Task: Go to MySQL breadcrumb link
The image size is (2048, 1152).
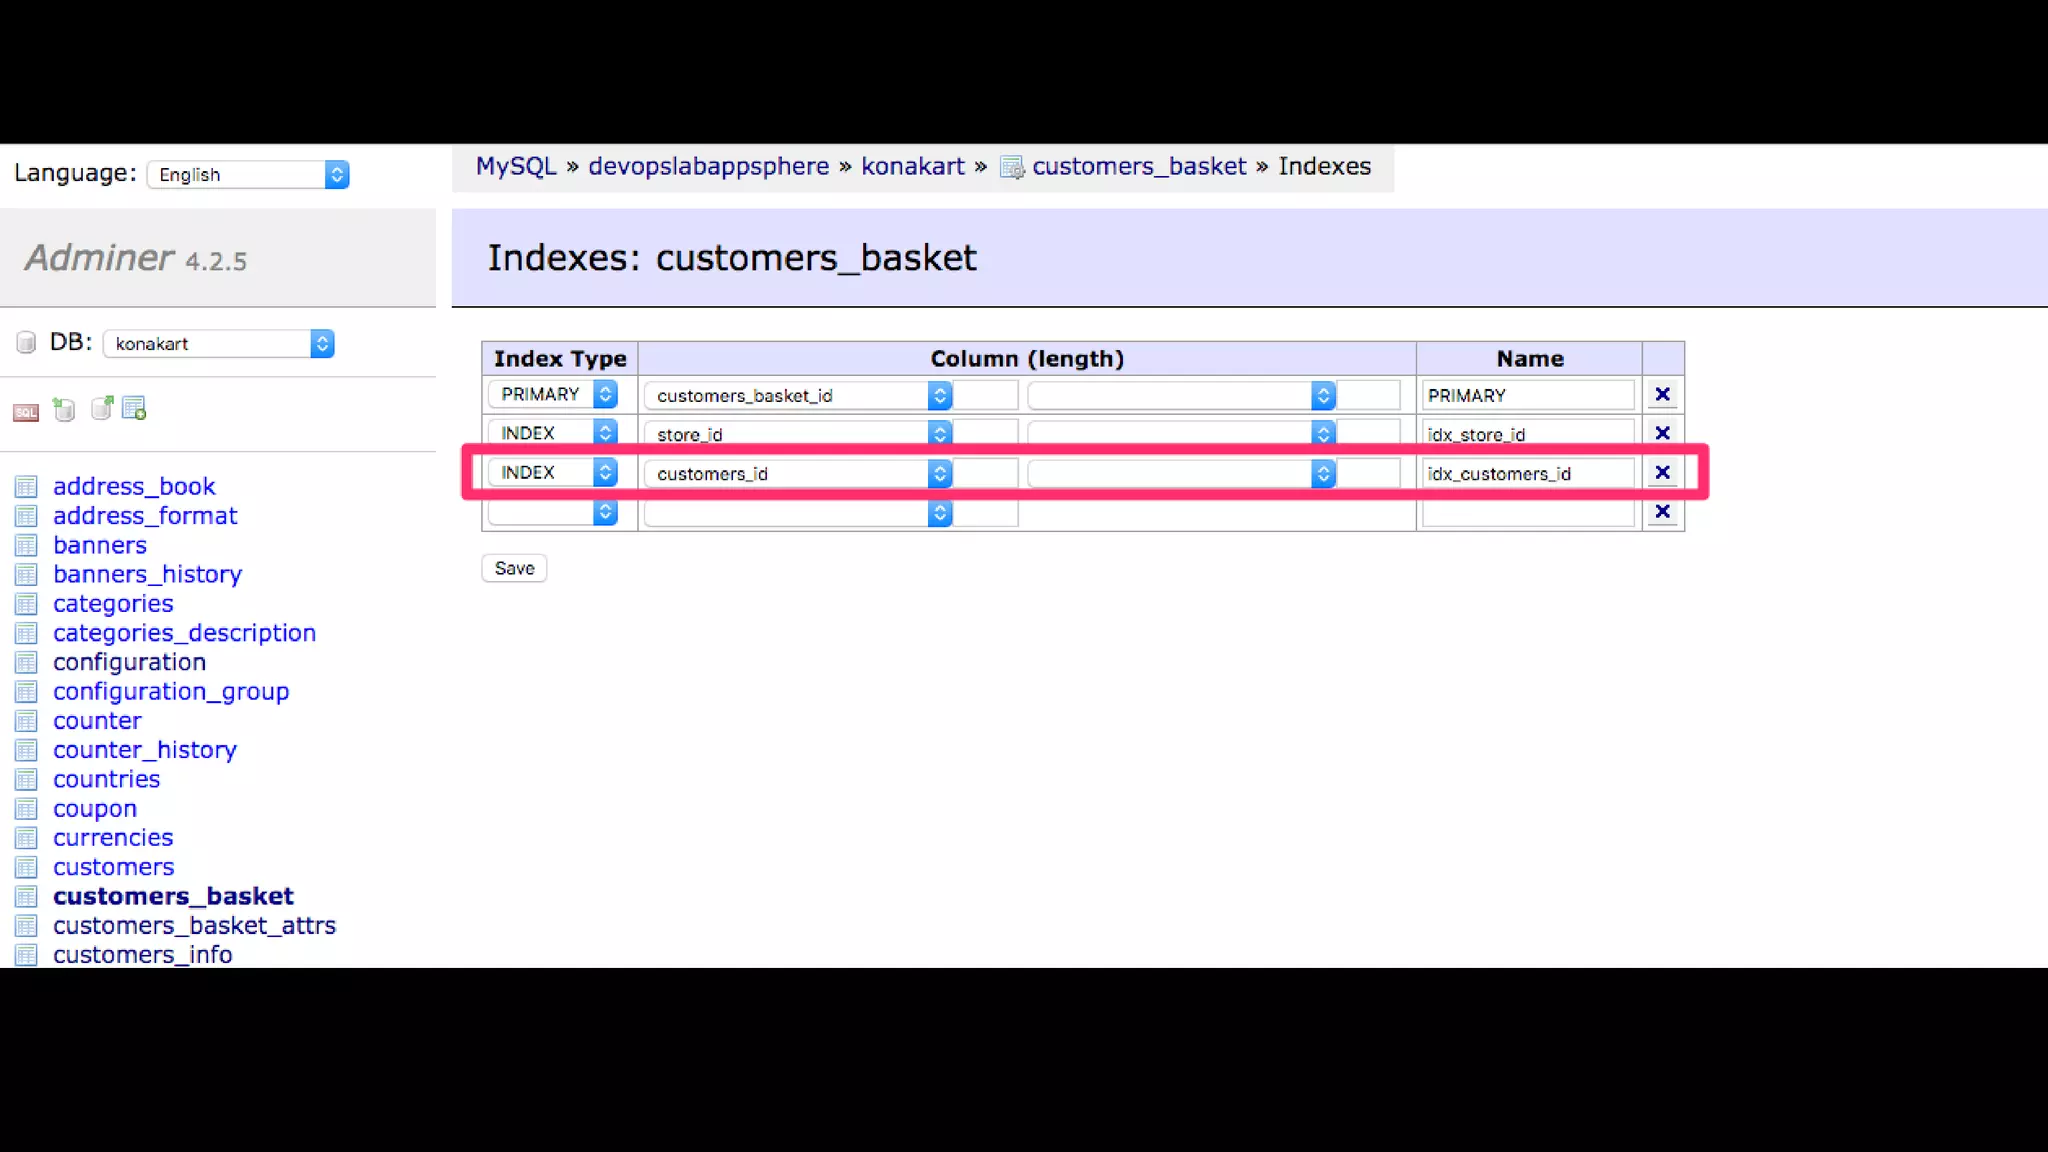Action: [515, 167]
